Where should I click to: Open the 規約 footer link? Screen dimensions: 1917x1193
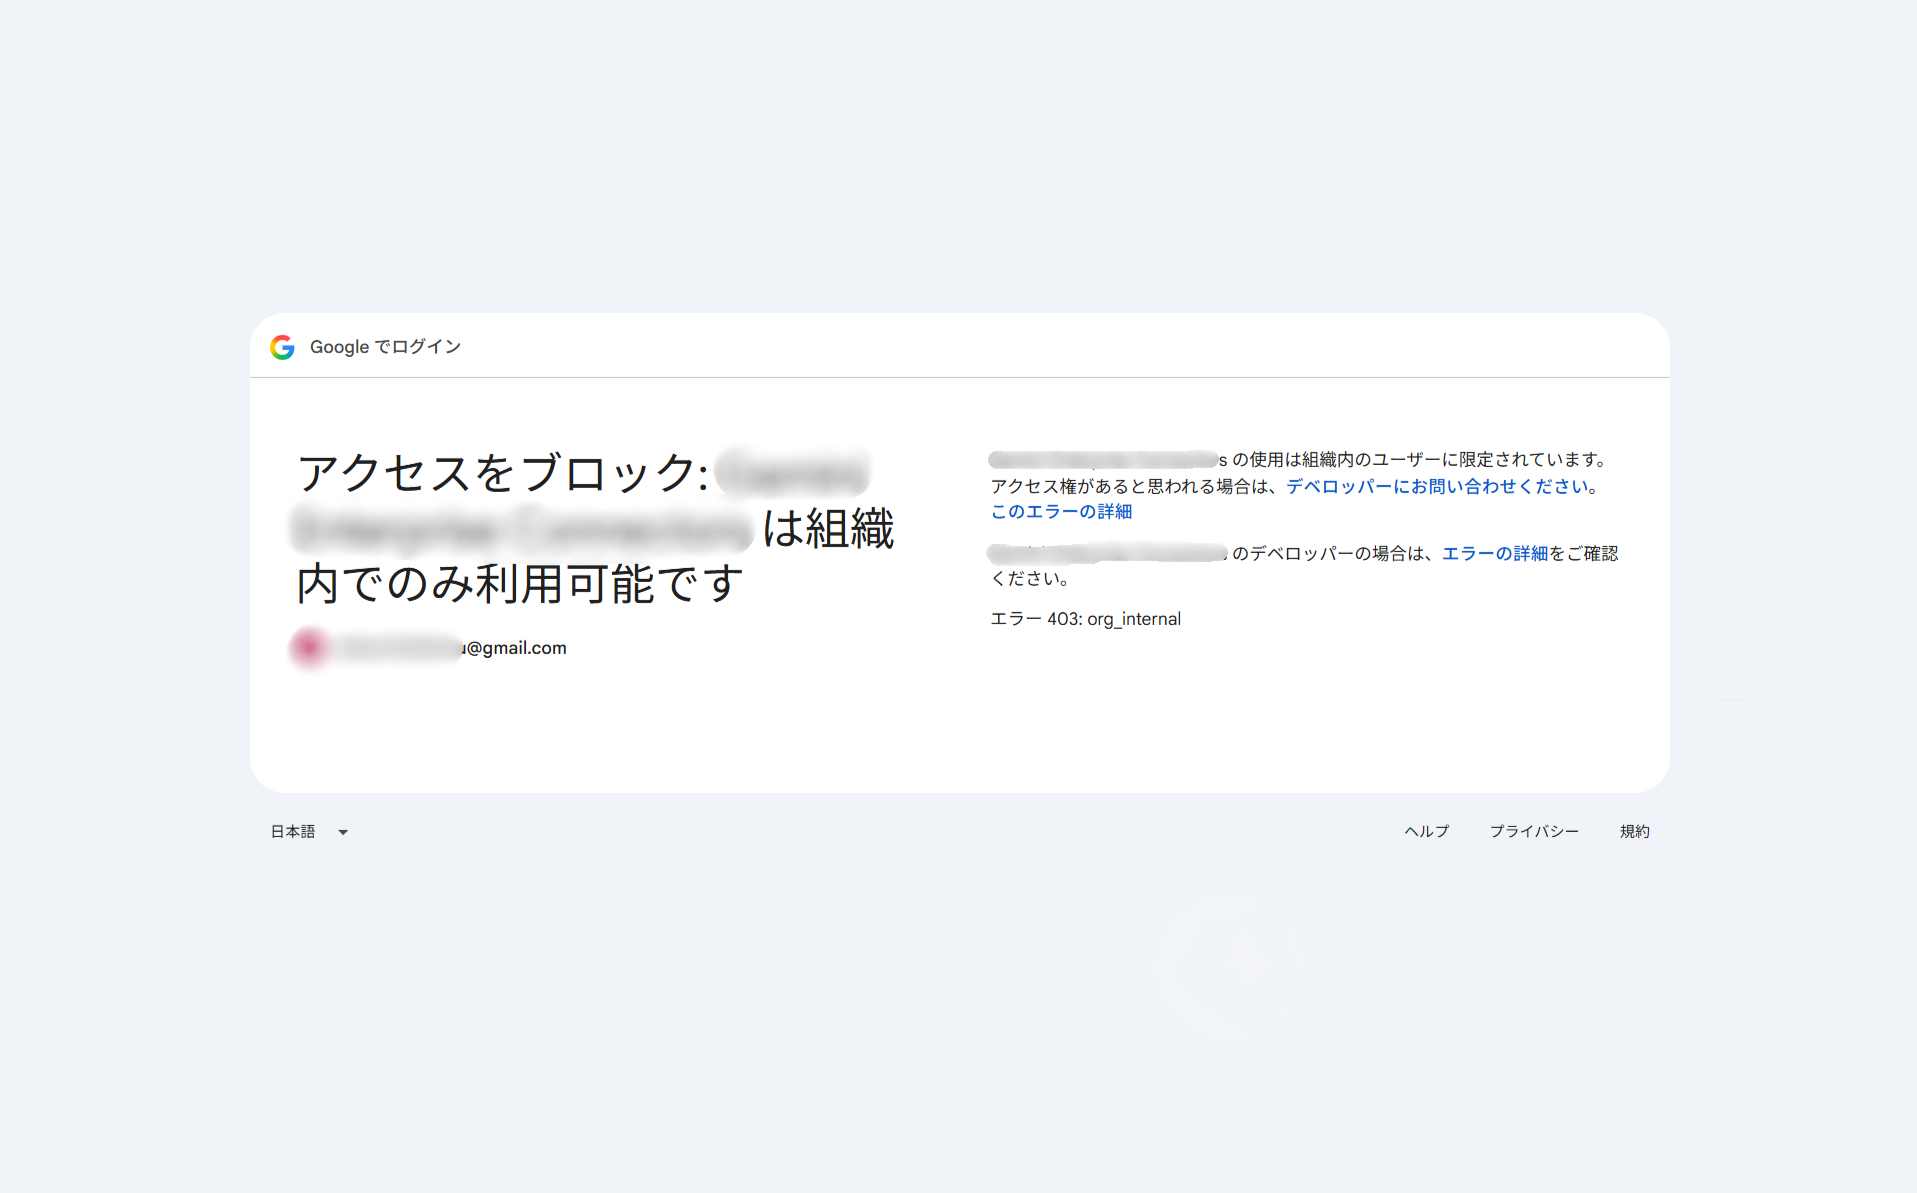pyautogui.click(x=1635, y=832)
